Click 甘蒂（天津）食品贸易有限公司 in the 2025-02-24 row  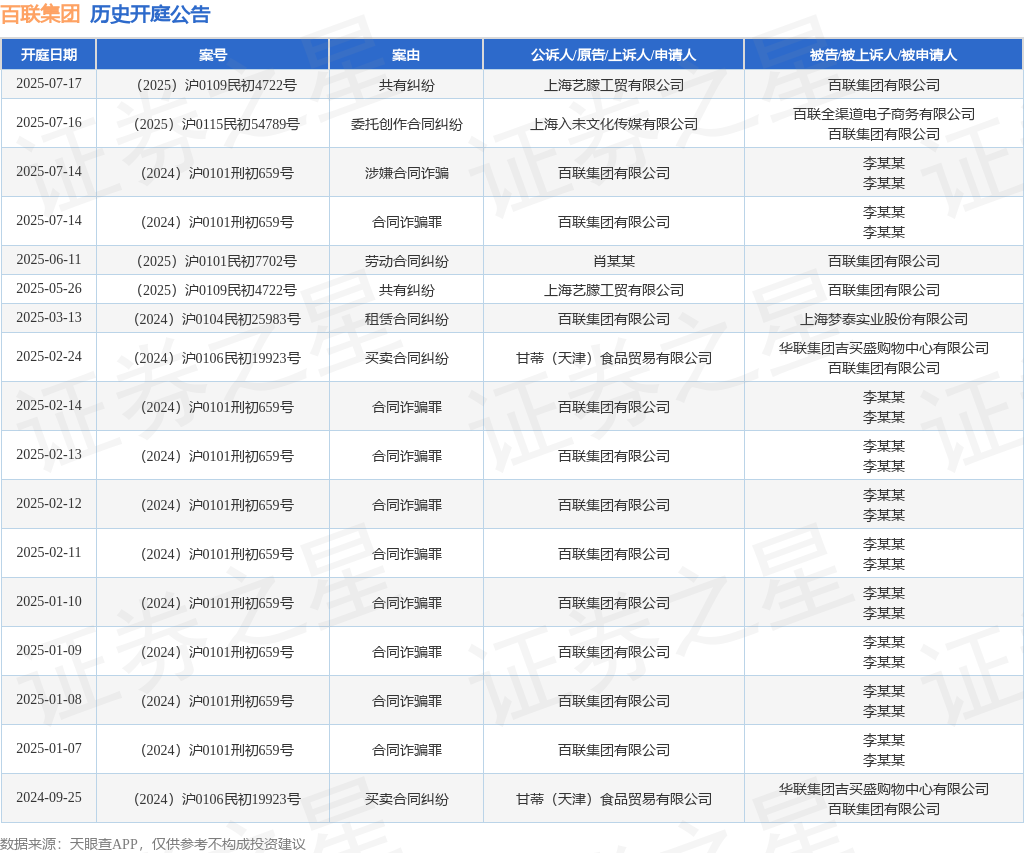613,358
